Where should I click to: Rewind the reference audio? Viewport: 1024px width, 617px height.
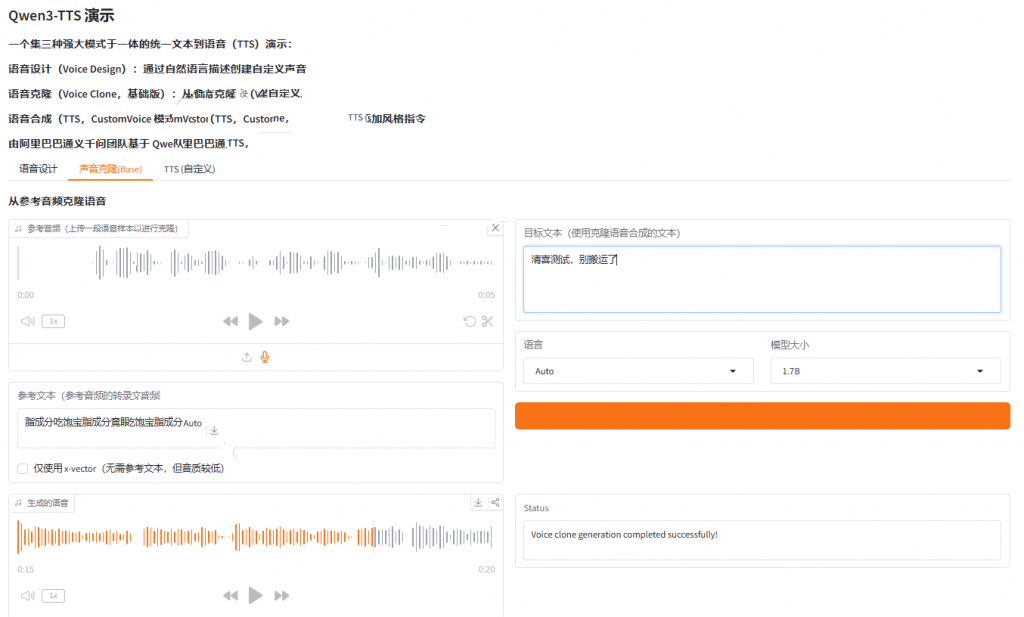click(x=231, y=321)
